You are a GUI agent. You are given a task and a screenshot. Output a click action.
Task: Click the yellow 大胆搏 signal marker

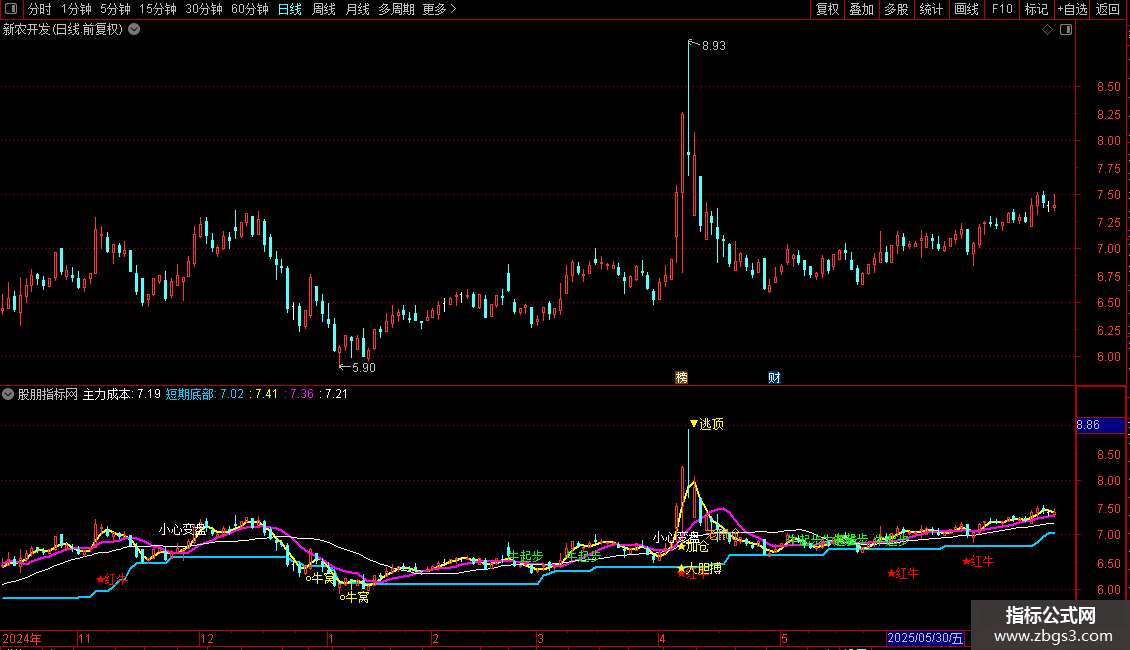699,569
